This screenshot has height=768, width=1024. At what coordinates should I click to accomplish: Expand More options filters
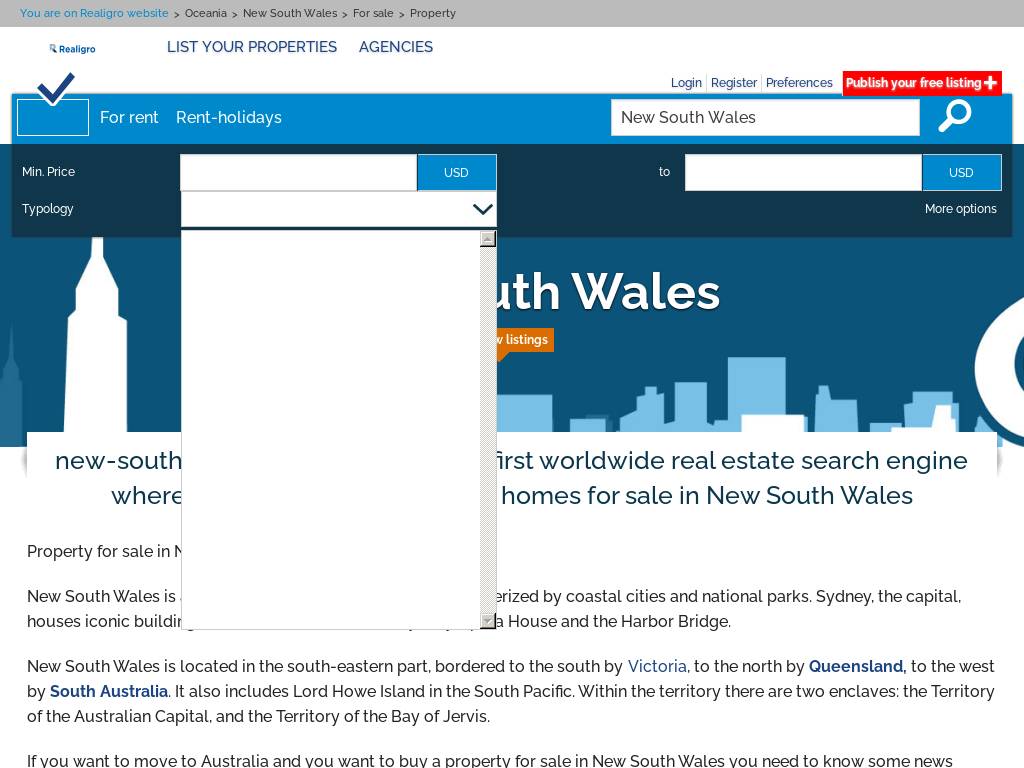[960, 209]
